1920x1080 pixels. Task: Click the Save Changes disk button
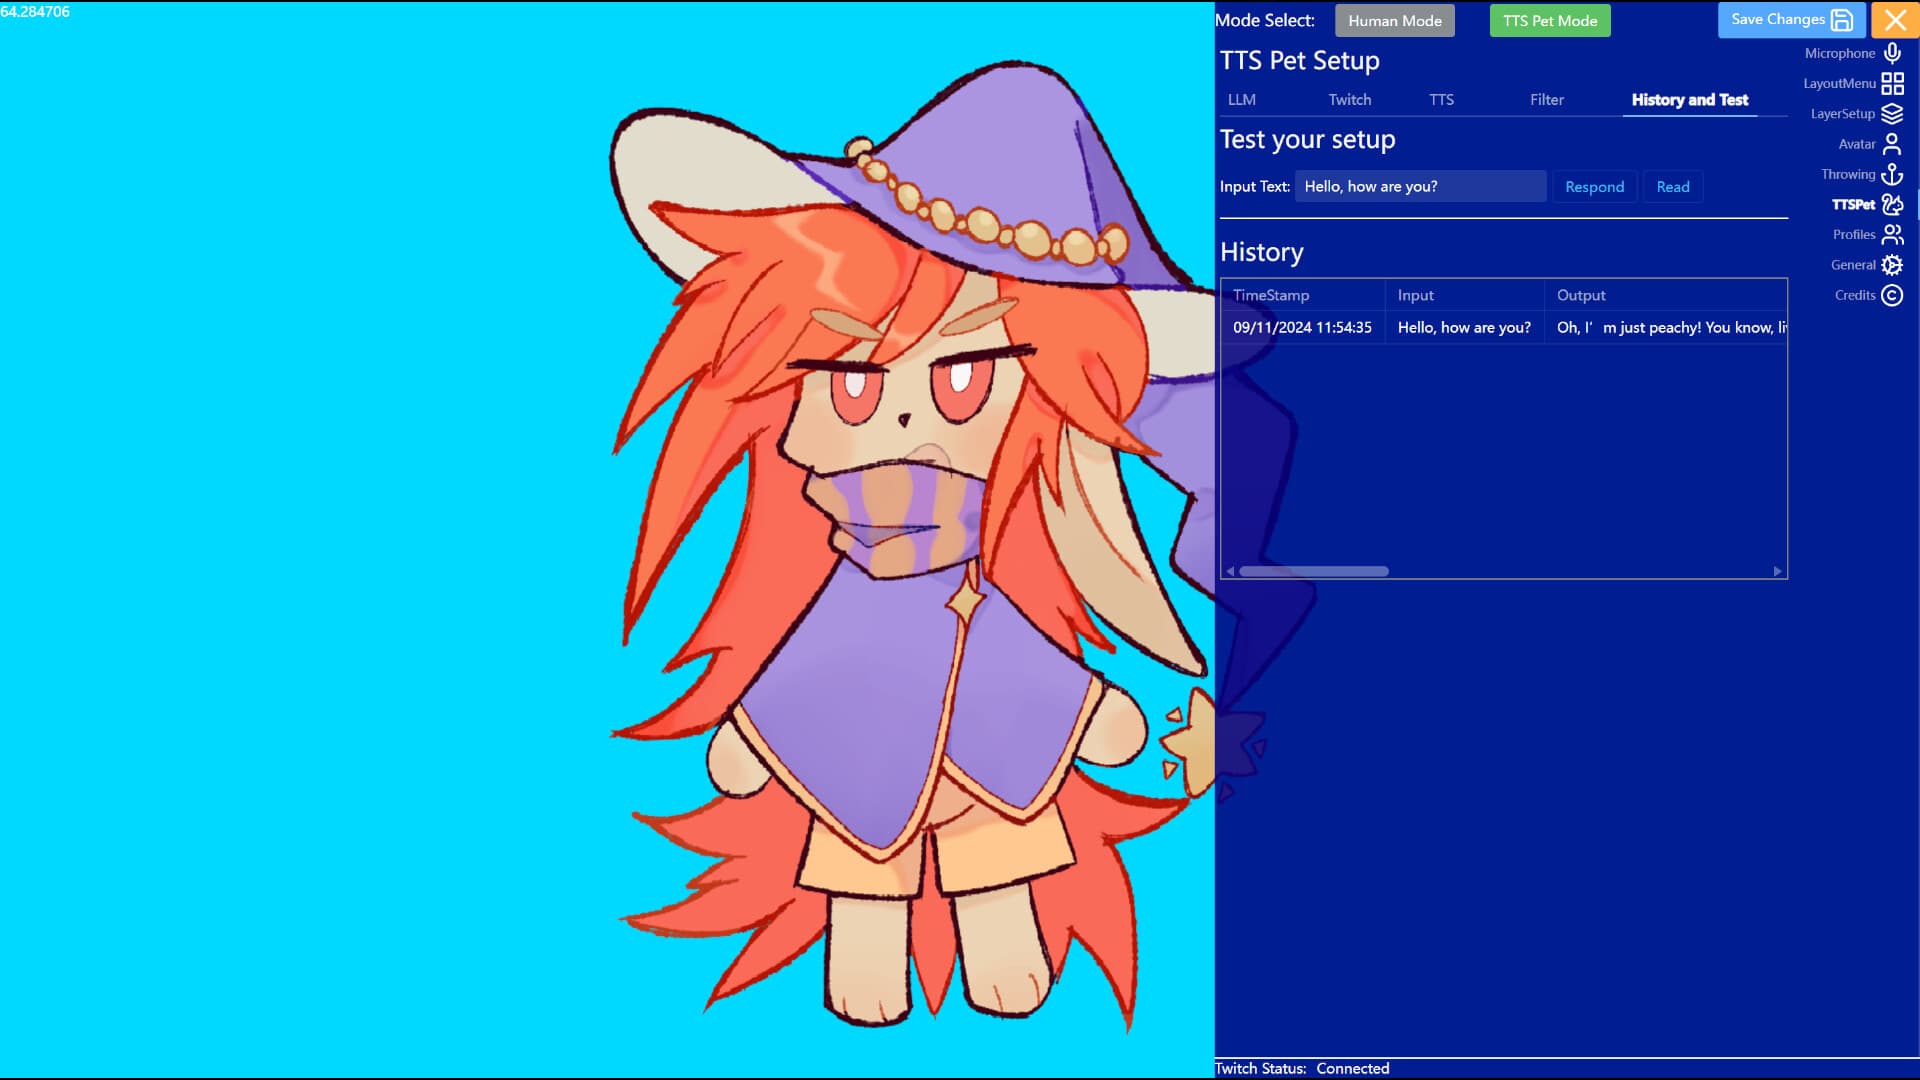point(1791,19)
